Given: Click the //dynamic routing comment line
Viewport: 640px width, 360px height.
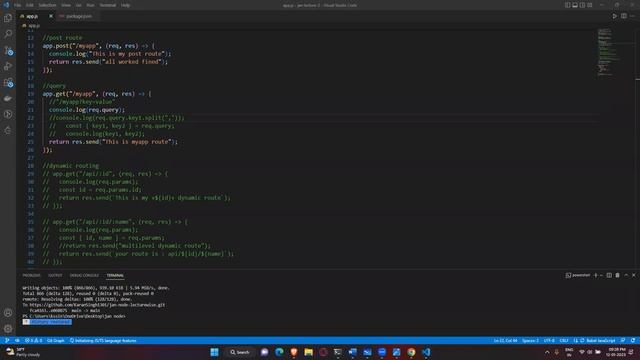Looking at the screenshot, I should (71, 166).
